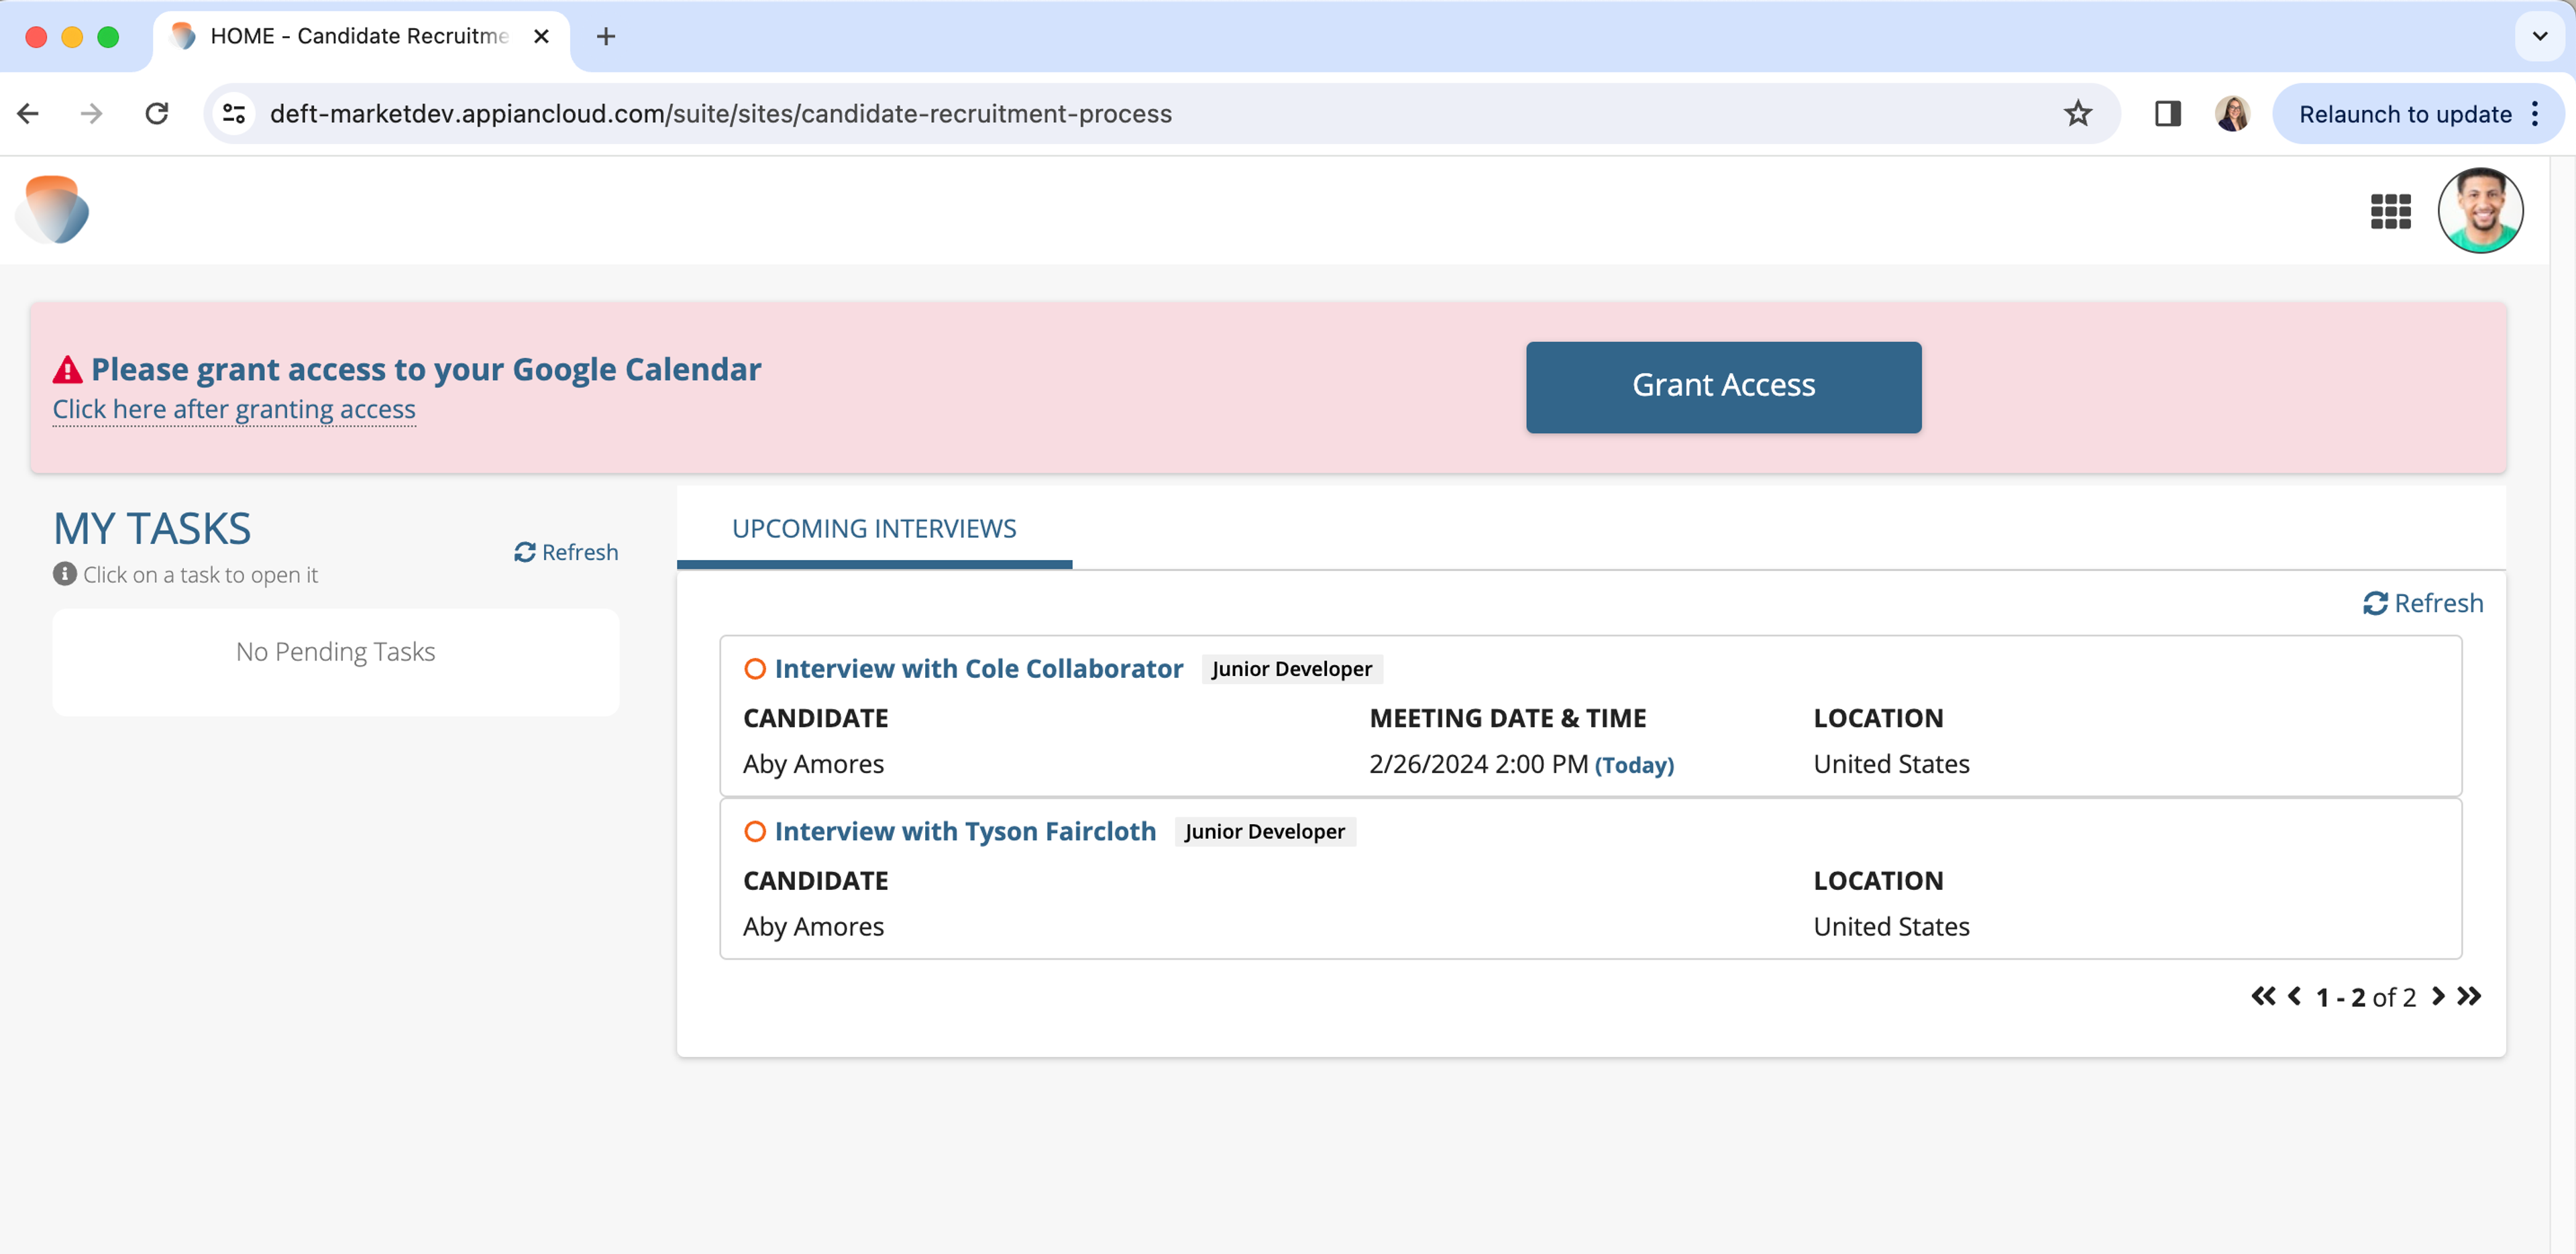The height and width of the screenshot is (1254, 2576).
Task: Select the Upcoming Interviews tab
Action: coord(874,528)
